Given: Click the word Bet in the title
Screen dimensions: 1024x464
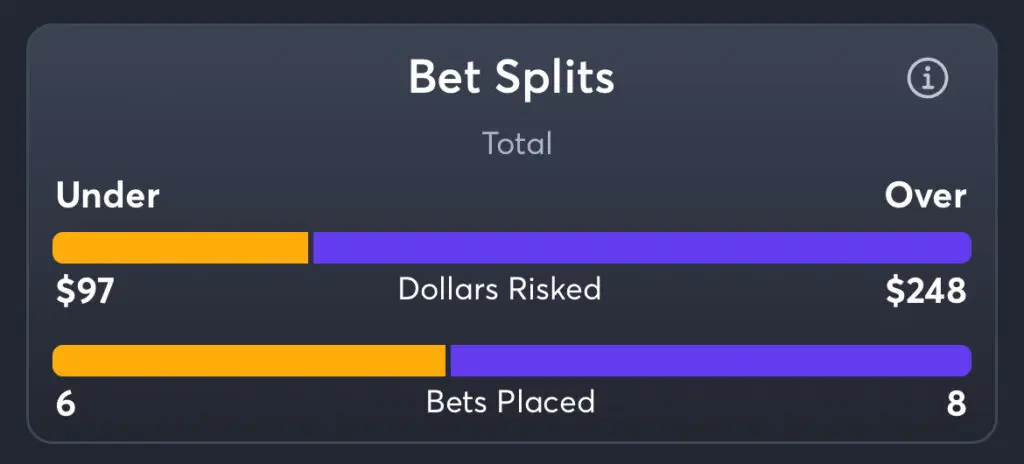Looking at the screenshot, I should (x=447, y=78).
